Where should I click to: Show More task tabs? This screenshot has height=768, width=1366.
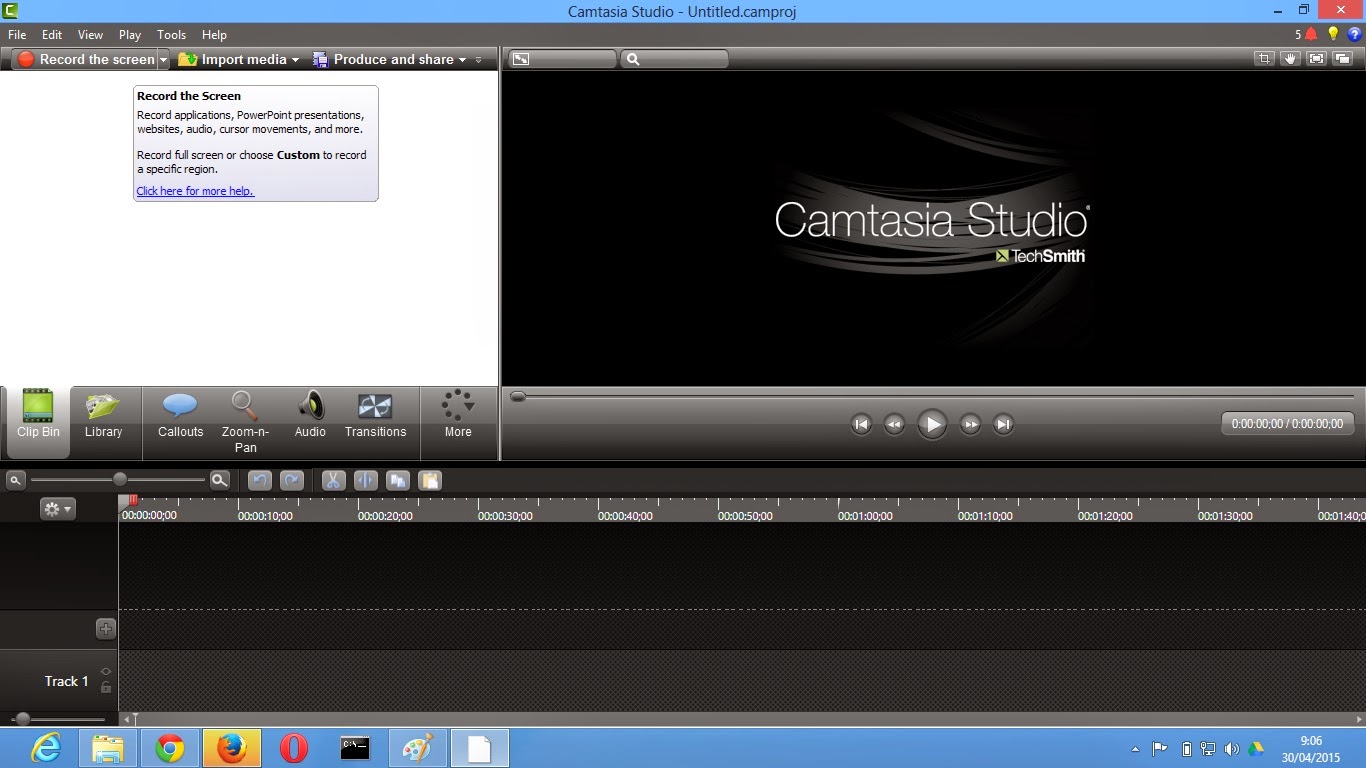[458, 415]
